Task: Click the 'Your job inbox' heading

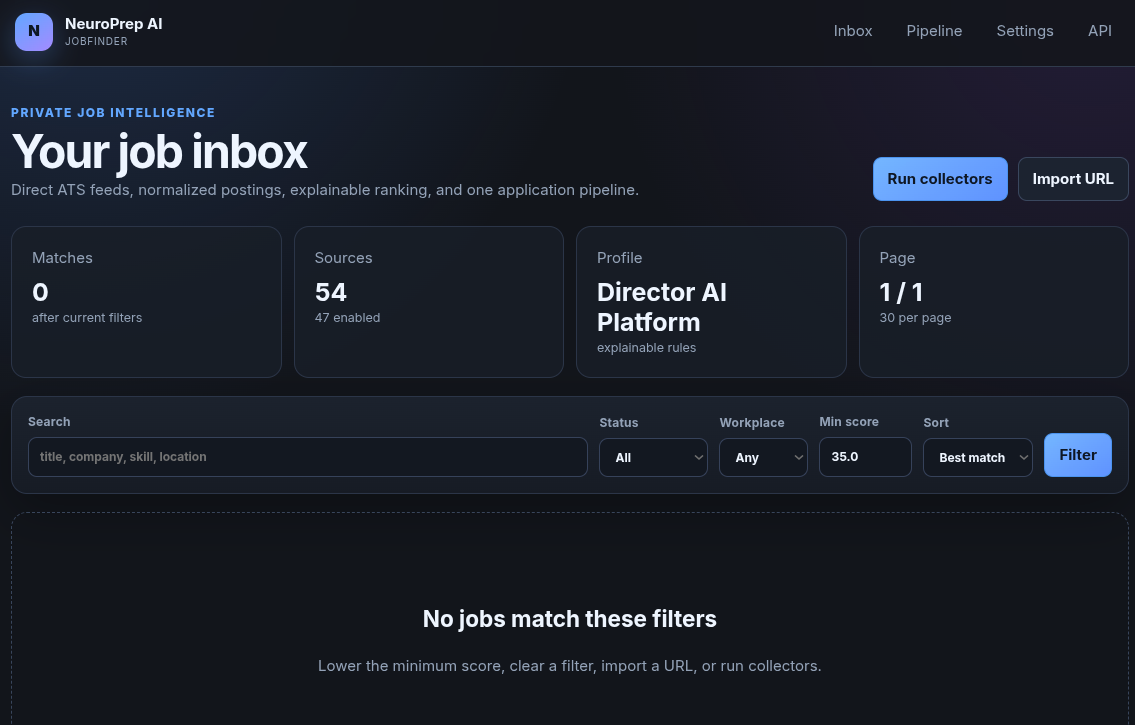Action: click(159, 152)
